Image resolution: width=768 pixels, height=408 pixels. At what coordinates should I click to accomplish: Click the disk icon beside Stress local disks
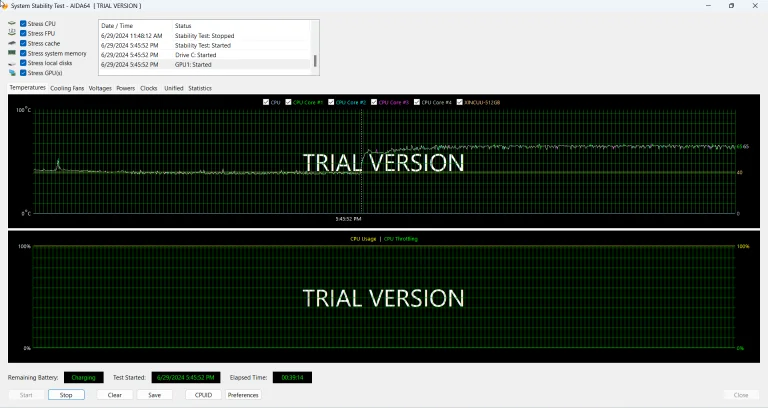click(12, 63)
